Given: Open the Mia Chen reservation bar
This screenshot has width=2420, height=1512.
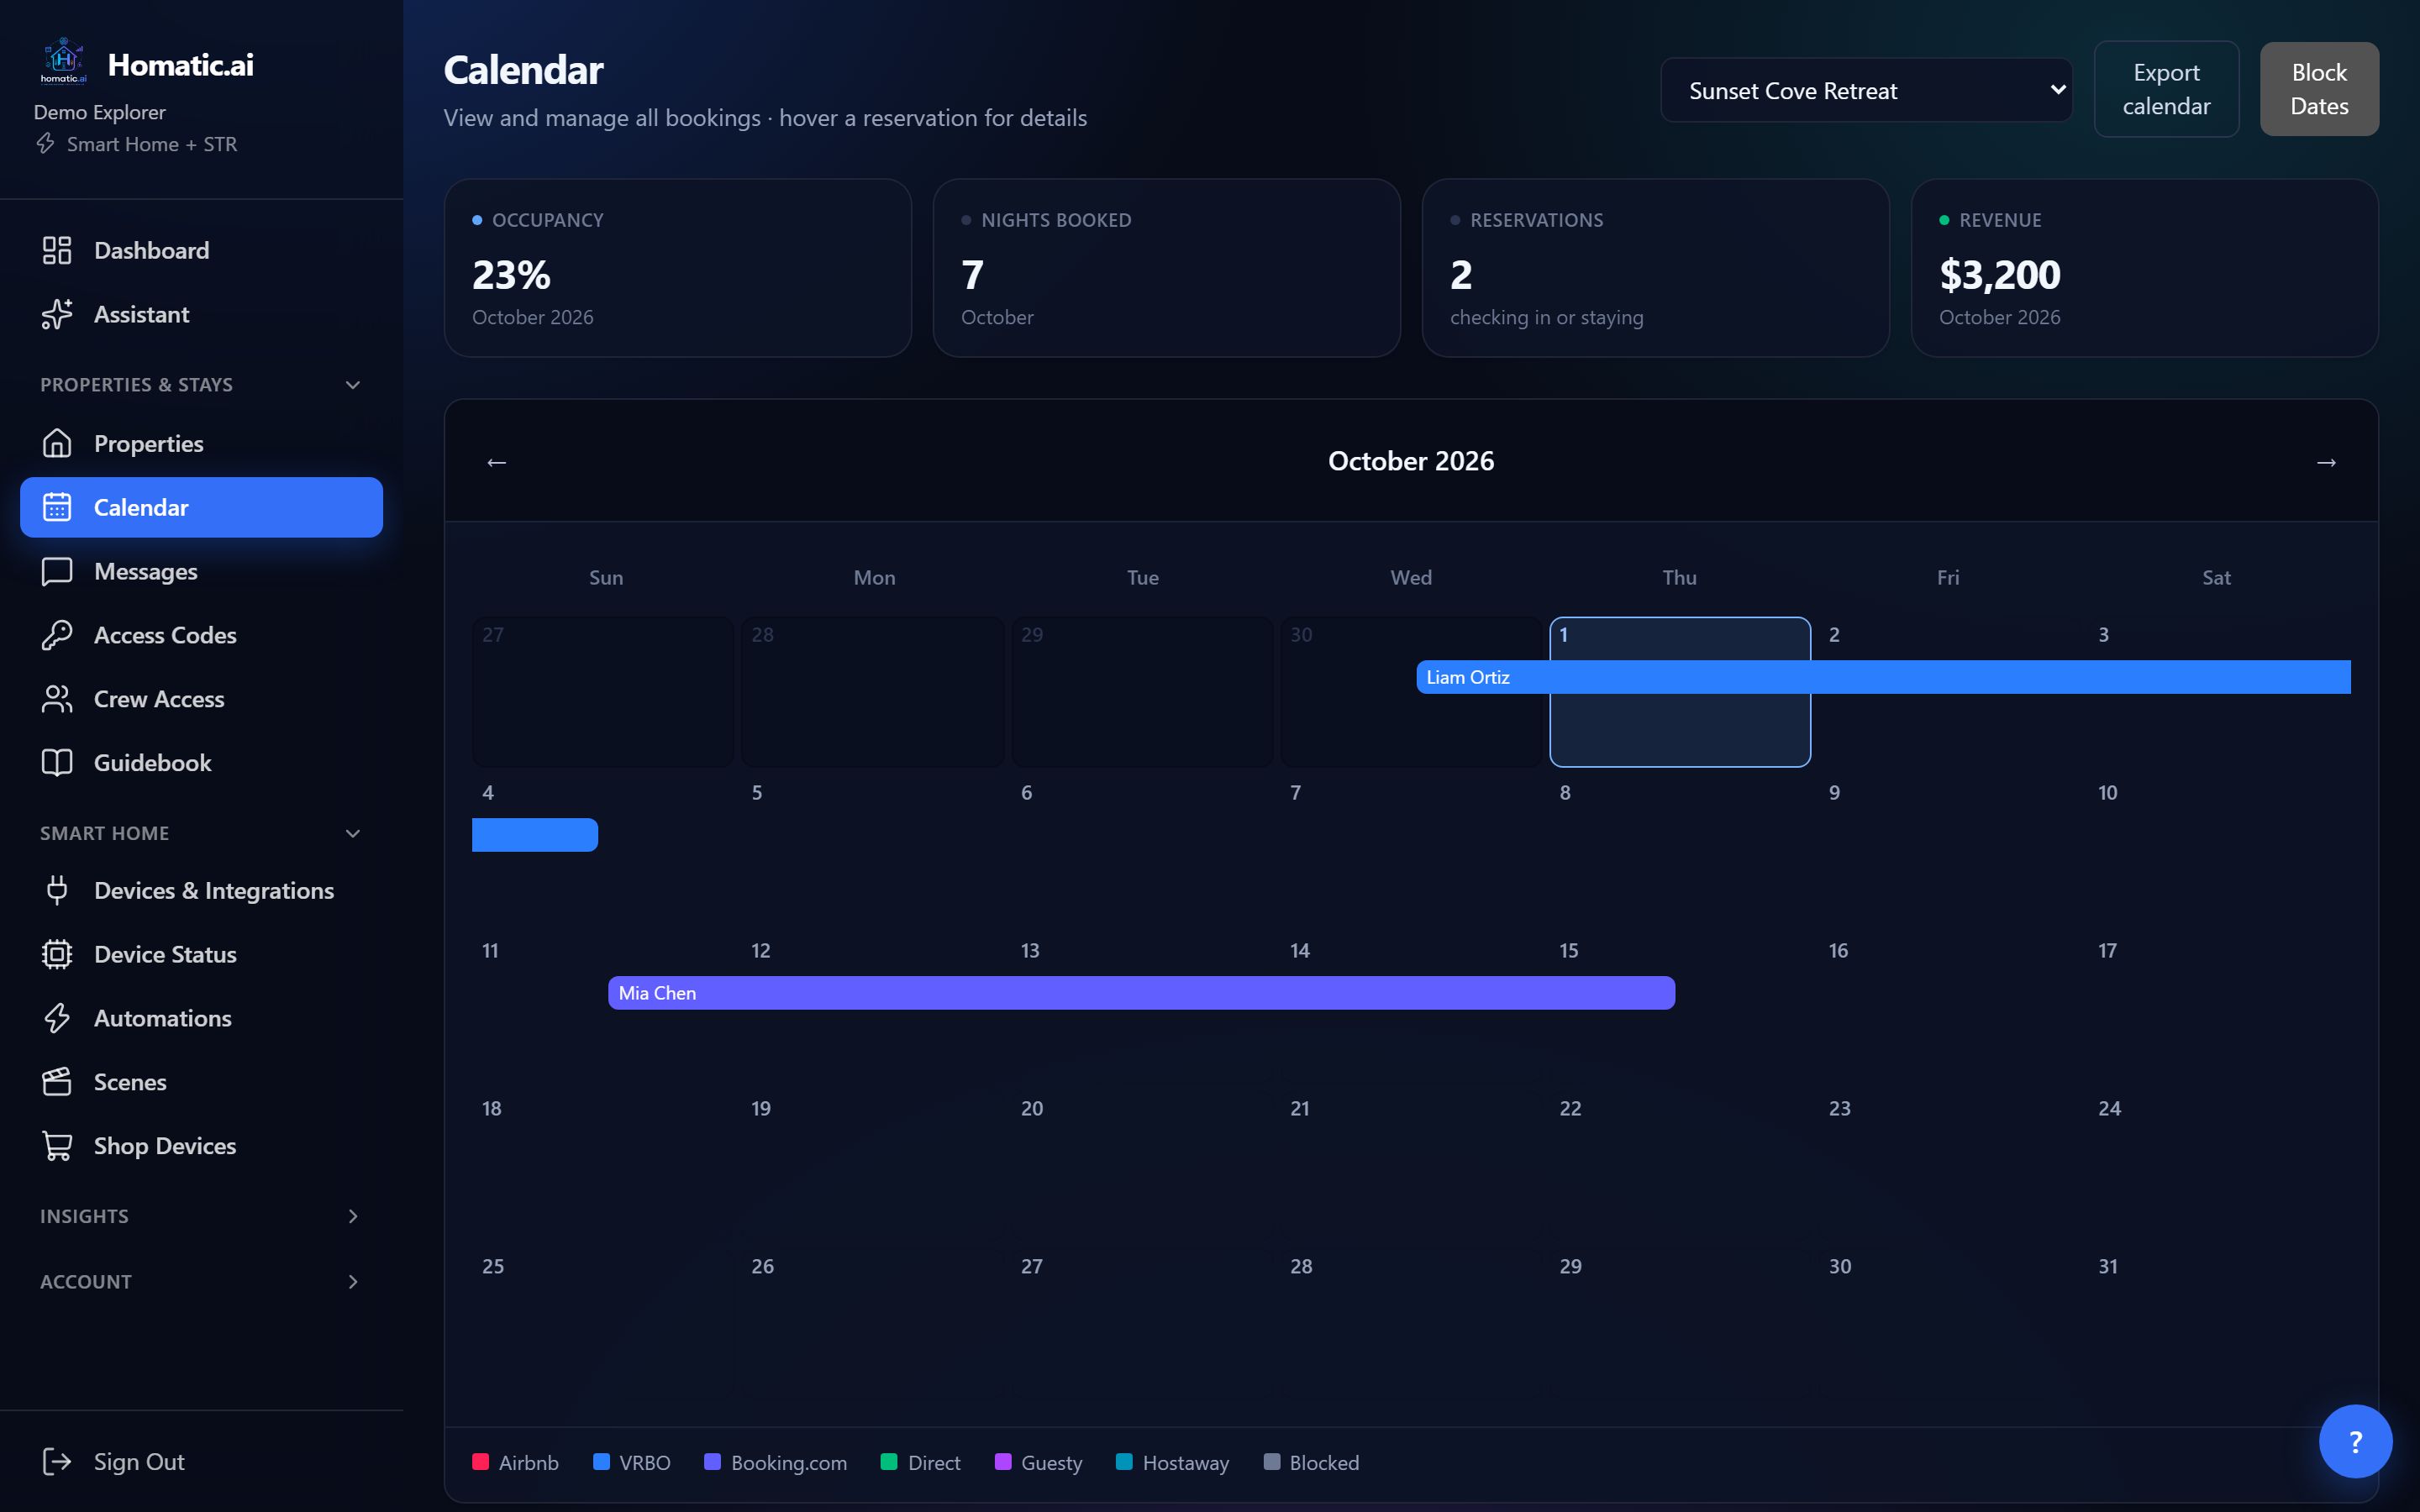Looking at the screenshot, I should [x=1141, y=993].
